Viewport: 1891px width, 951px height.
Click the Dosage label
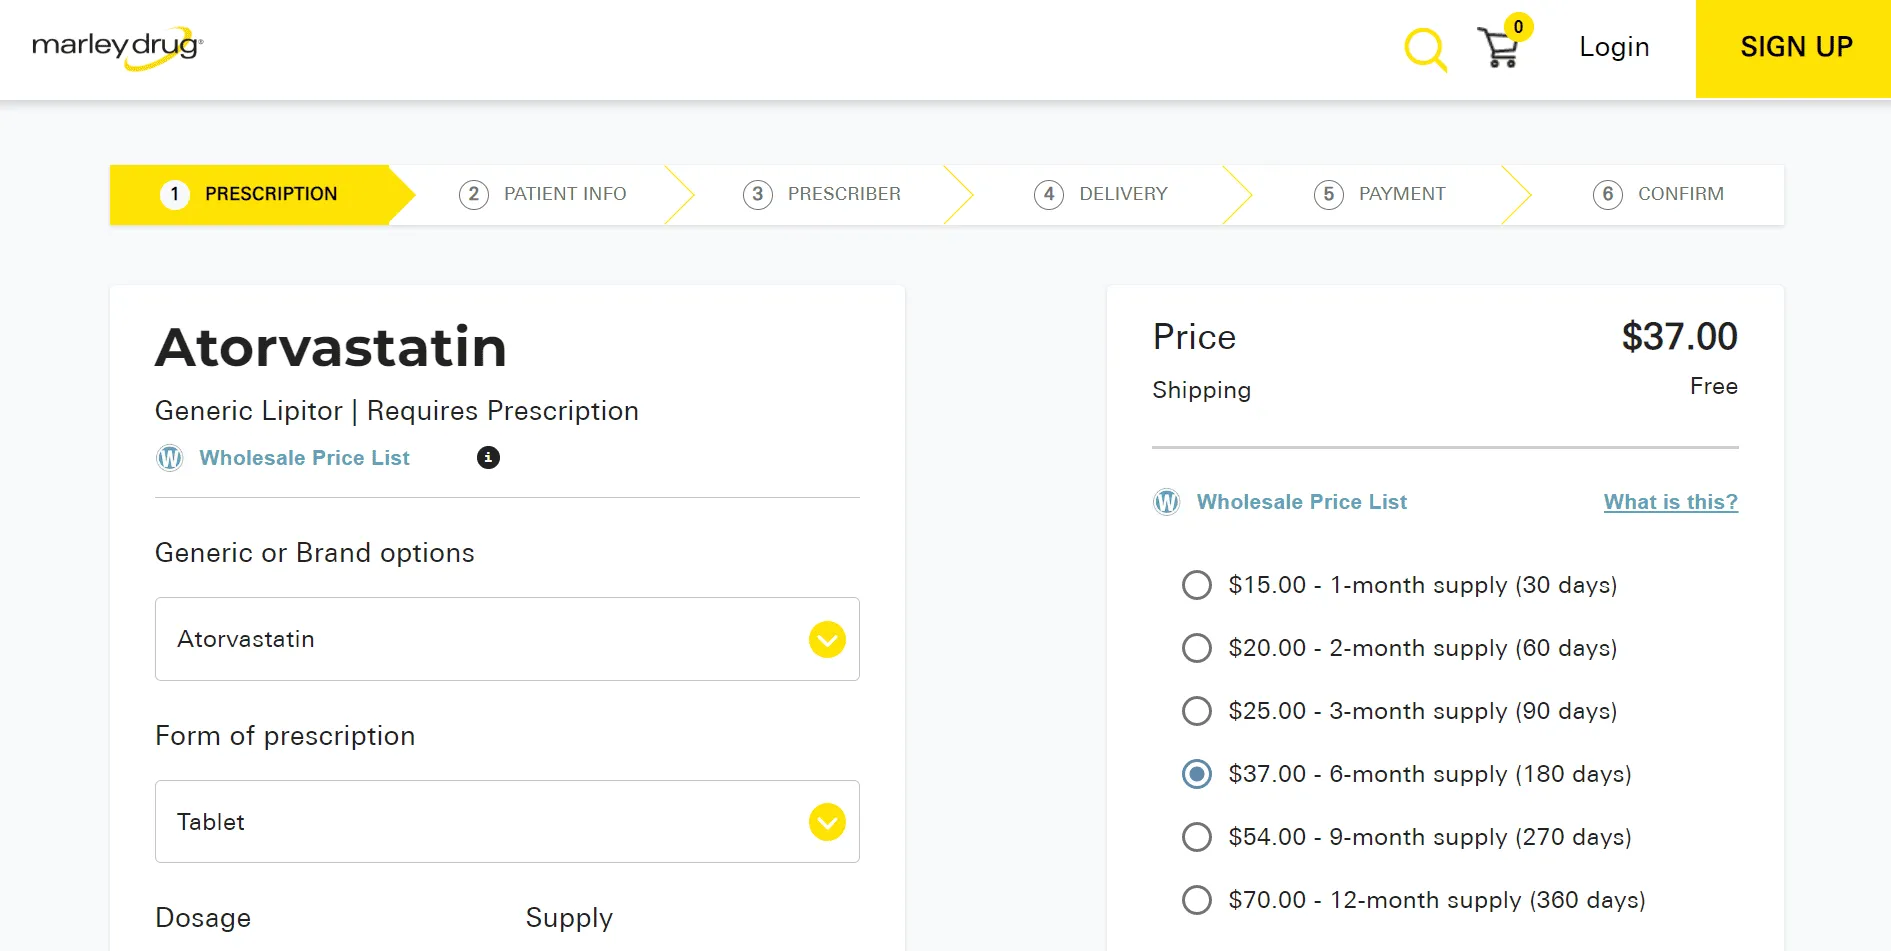click(203, 918)
